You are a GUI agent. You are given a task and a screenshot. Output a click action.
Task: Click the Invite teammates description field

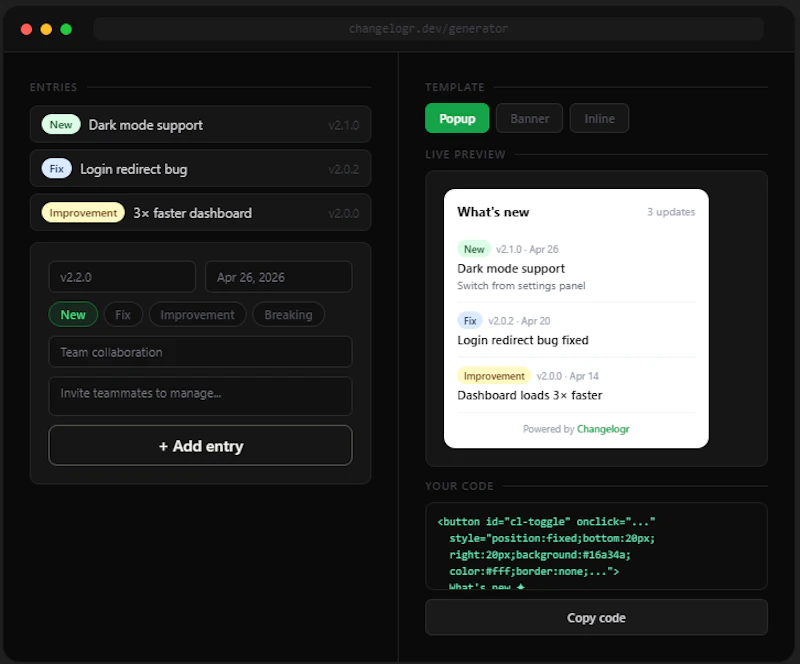coord(201,396)
